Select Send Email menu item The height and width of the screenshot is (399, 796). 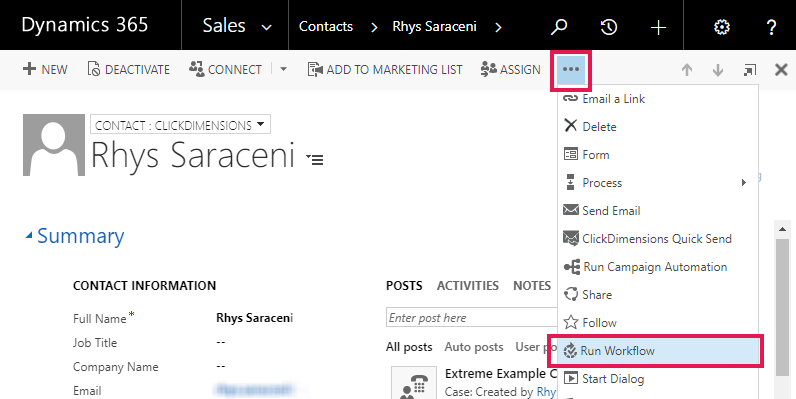point(657,210)
